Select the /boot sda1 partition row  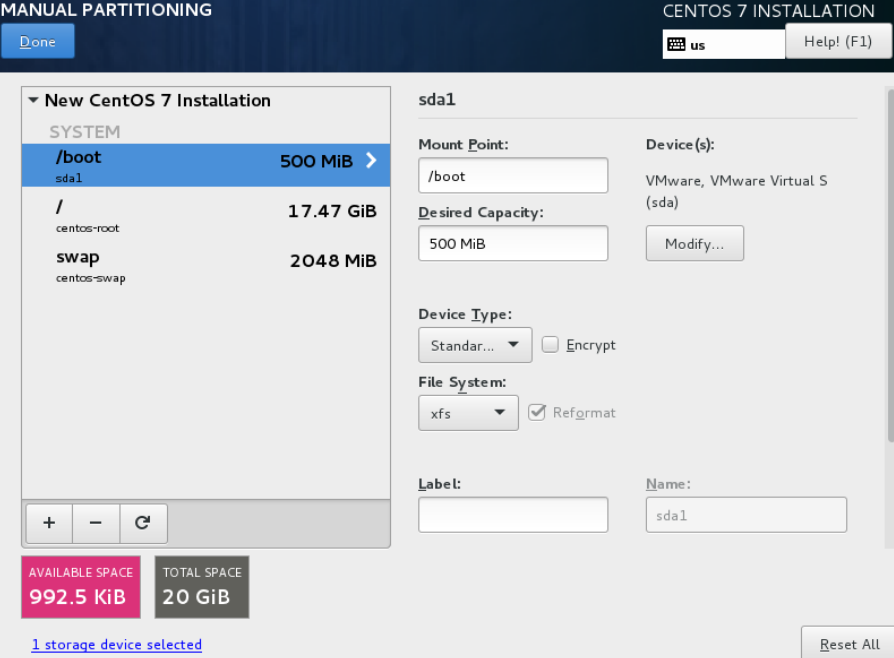click(206, 165)
